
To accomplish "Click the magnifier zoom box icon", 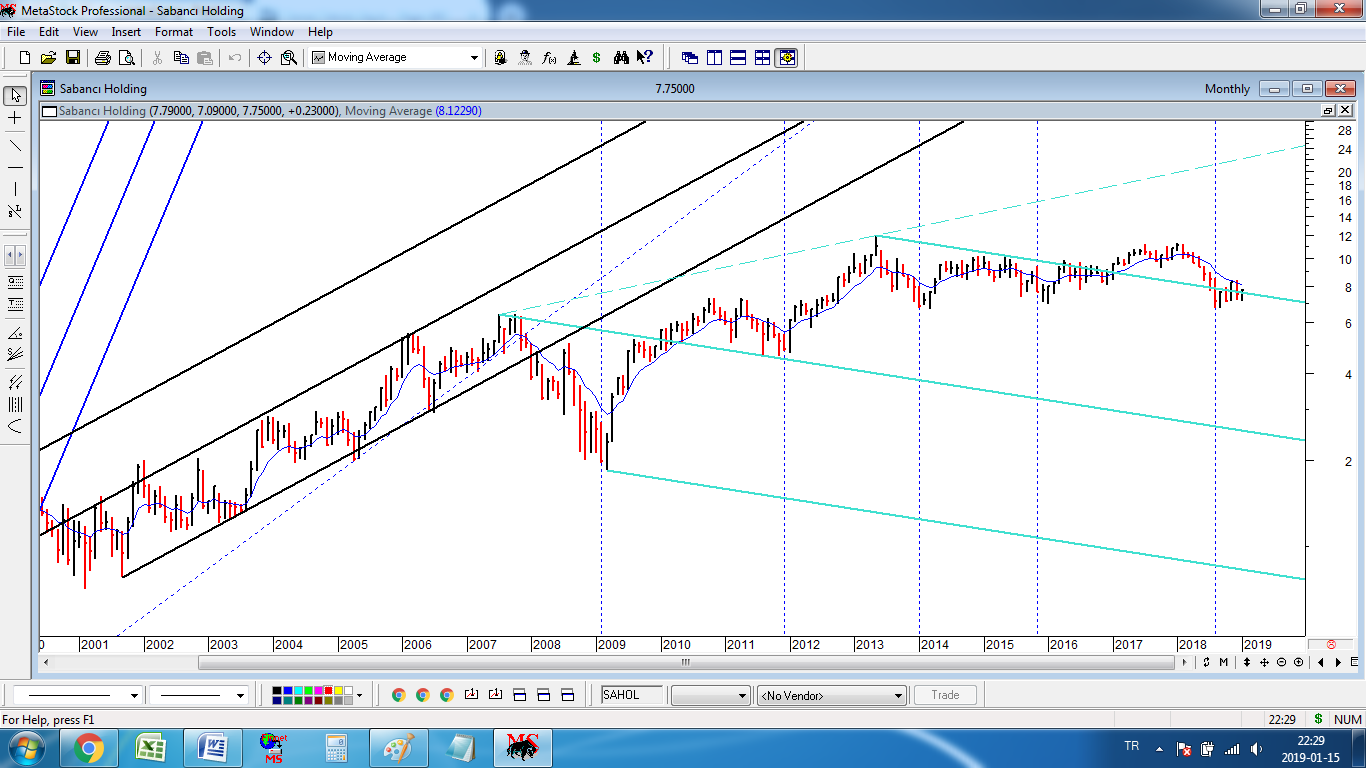I will [x=289, y=57].
